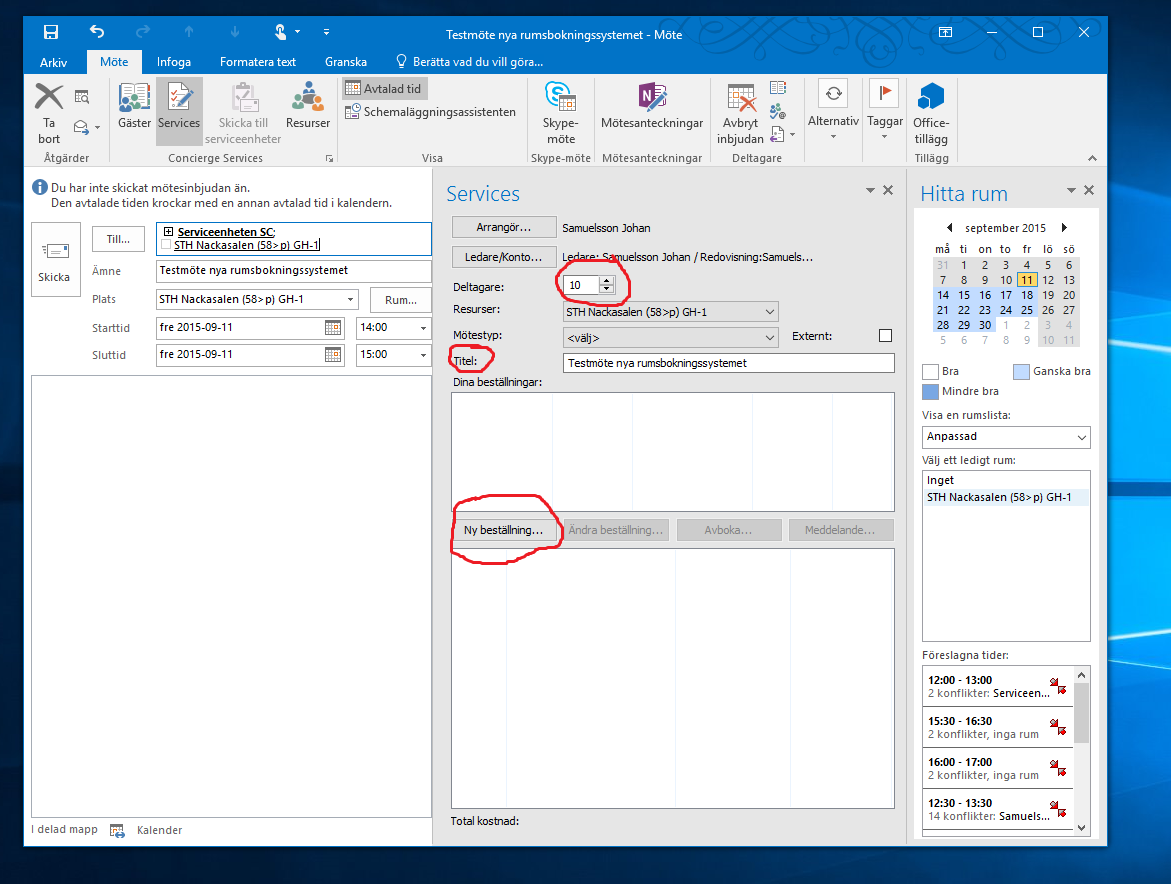Go to the next month in Hitta rum
The width and height of the screenshot is (1171, 884).
[x=1064, y=228]
